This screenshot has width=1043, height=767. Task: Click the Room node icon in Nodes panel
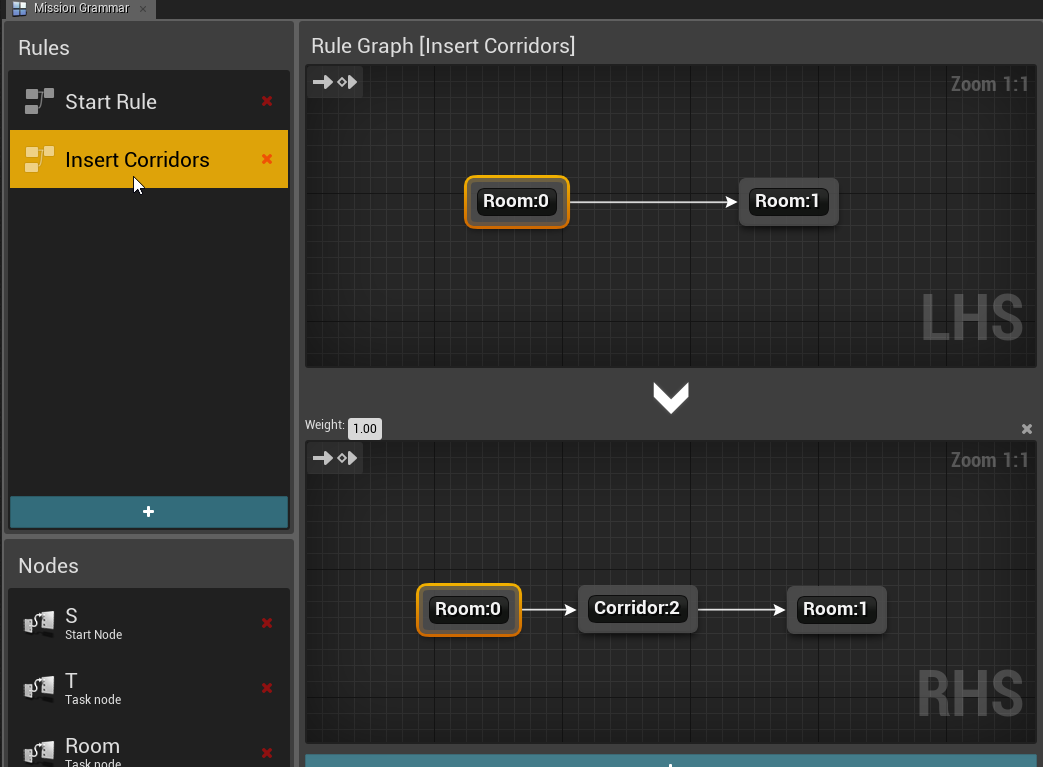[x=38, y=750]
